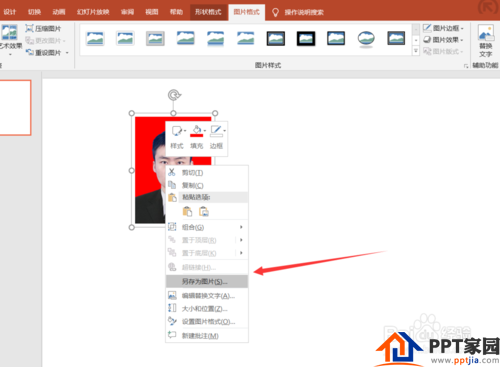Click the Compress Pictures (压缩图片) icon
This screenshot has height=367, width=500.
pyautogui.click(x=29, y=29)
